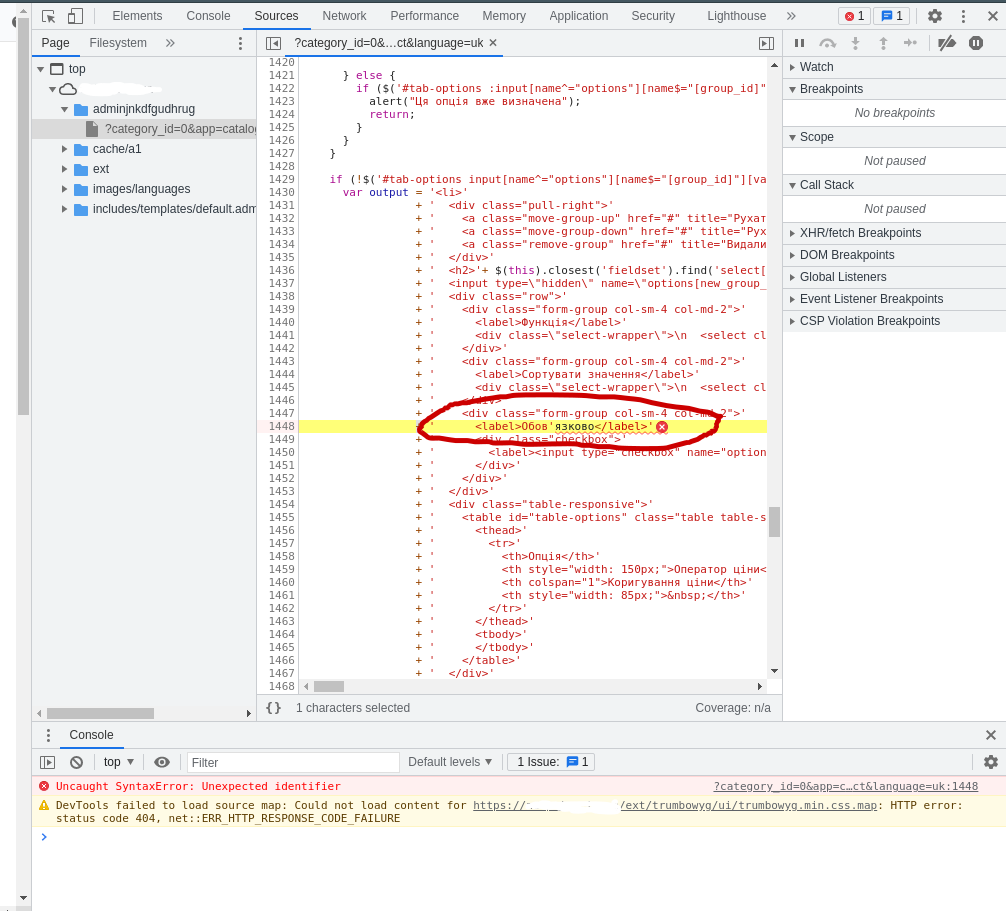Click the Step icon in debugger toolbar
The width and height of the screenshot is (1006, 911).
[910, 43]
